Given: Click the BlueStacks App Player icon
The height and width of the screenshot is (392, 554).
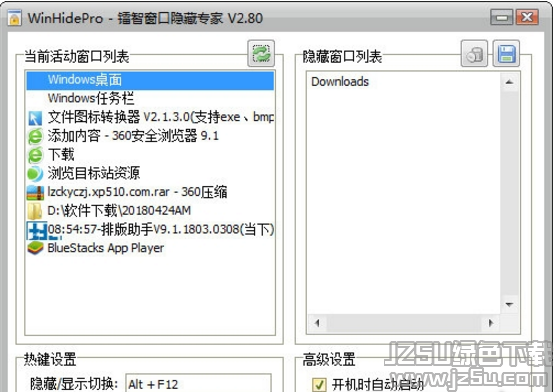Looking at the screenshot, I should (35, 248).
